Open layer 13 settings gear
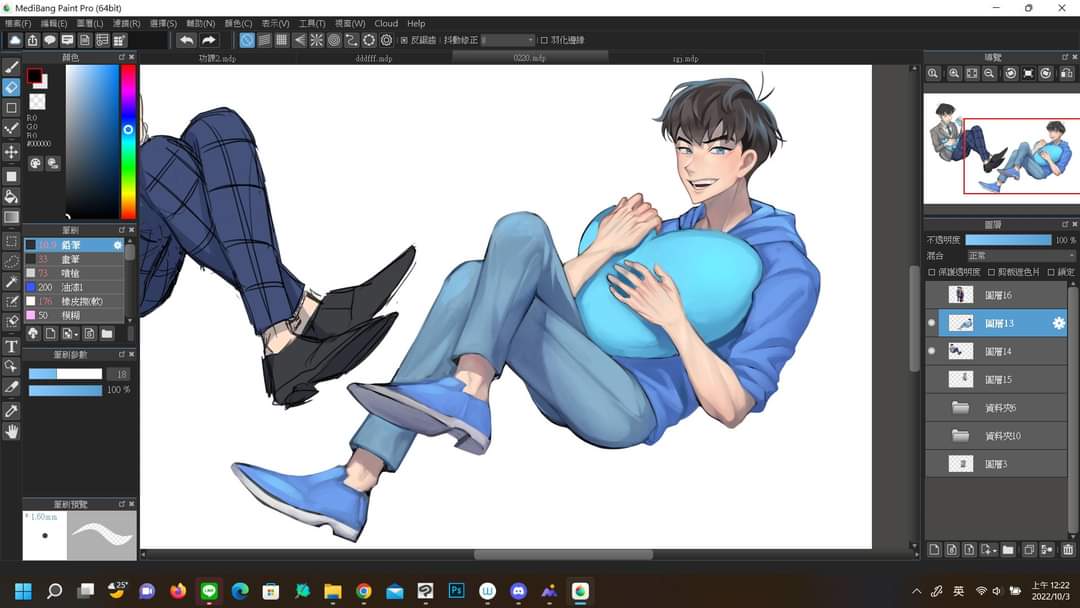 click(x=1059, y=323)
